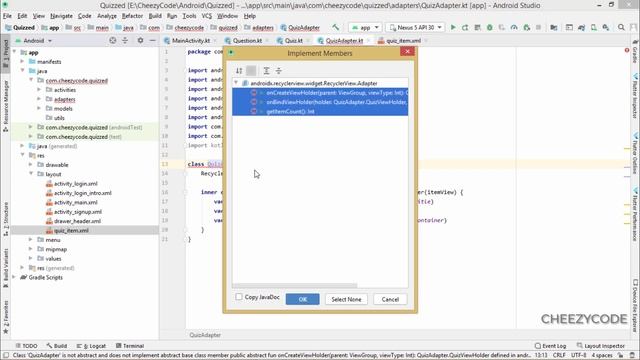Expand the manifests folder

pos(22,62)
